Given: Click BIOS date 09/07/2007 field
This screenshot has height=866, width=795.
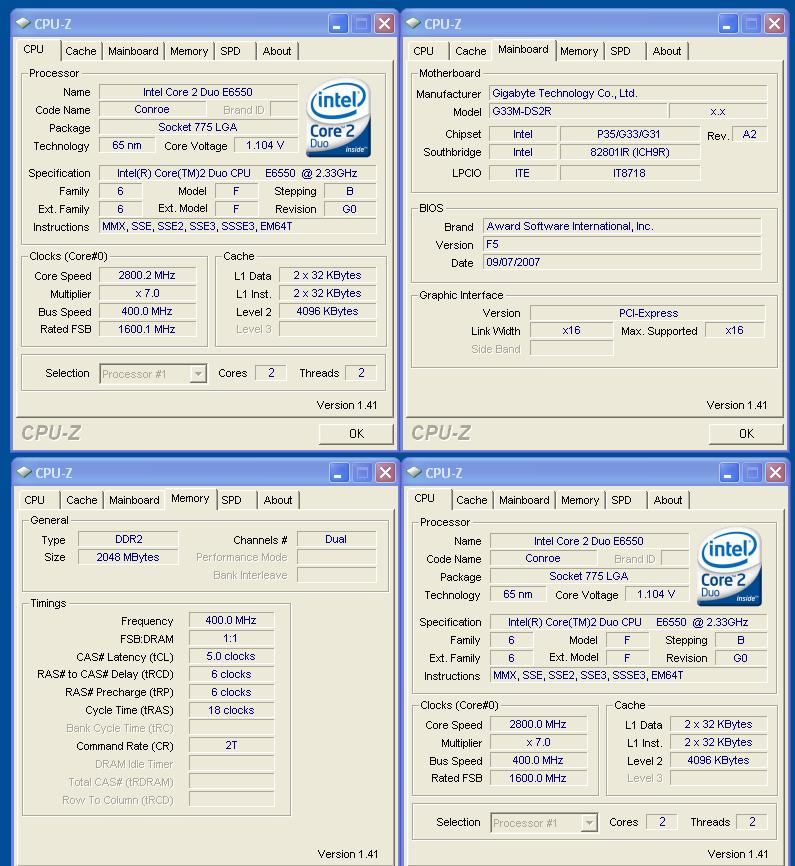Looking at the screenshot, I should 622,262.
